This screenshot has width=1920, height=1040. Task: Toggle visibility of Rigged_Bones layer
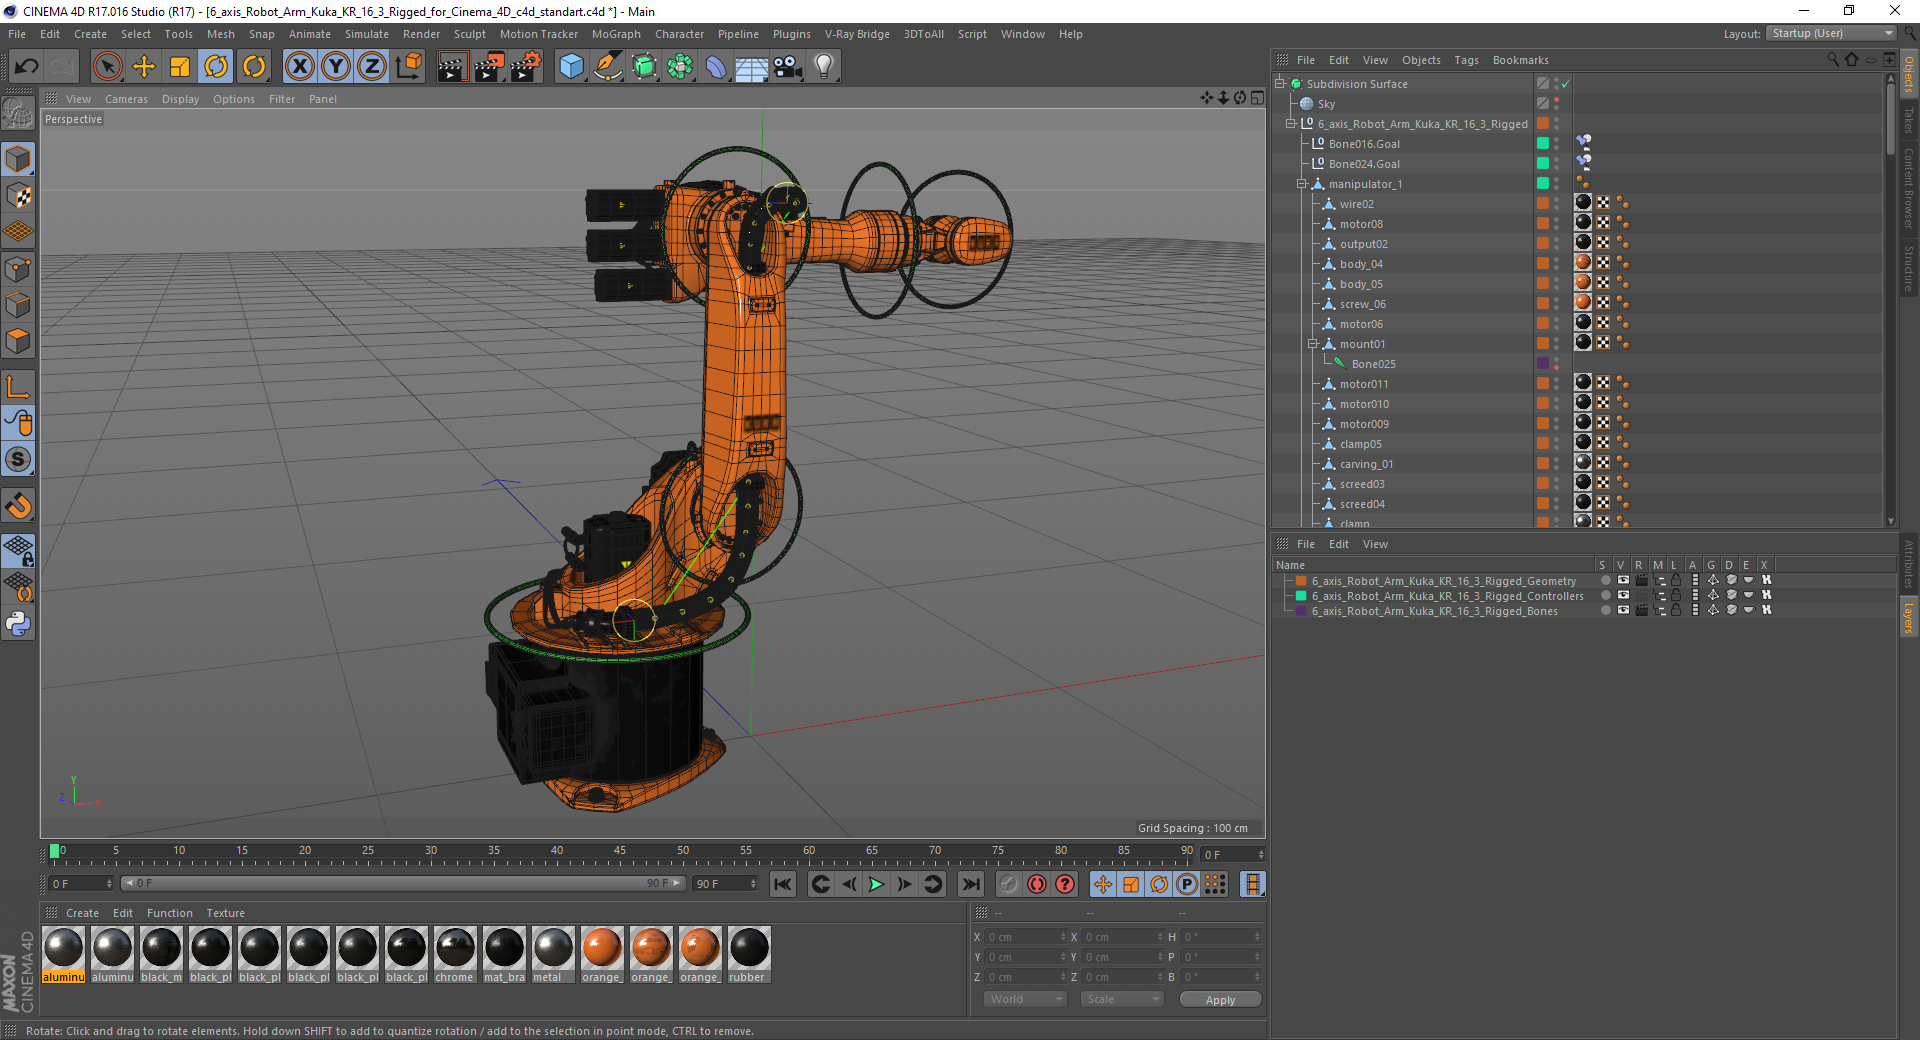pos(1623,611)
